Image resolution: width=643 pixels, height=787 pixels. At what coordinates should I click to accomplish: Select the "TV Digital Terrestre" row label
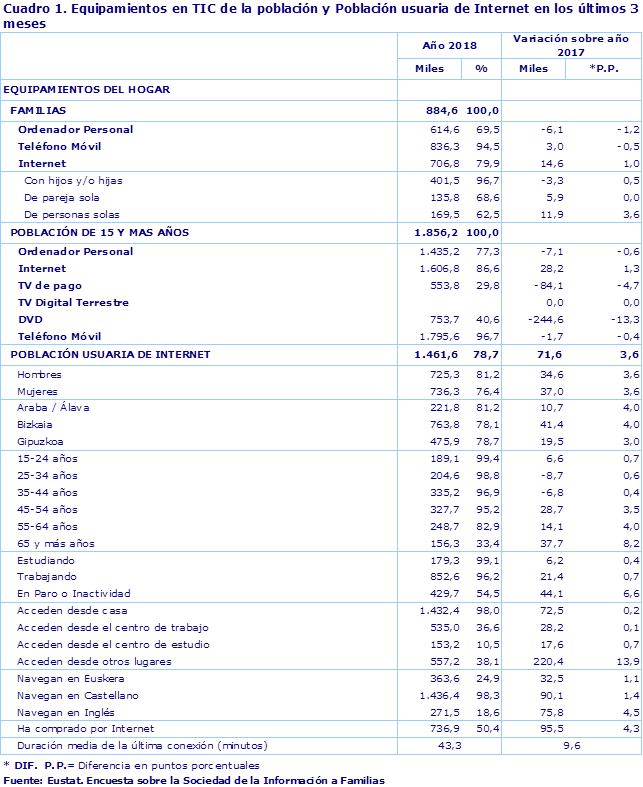73,302
